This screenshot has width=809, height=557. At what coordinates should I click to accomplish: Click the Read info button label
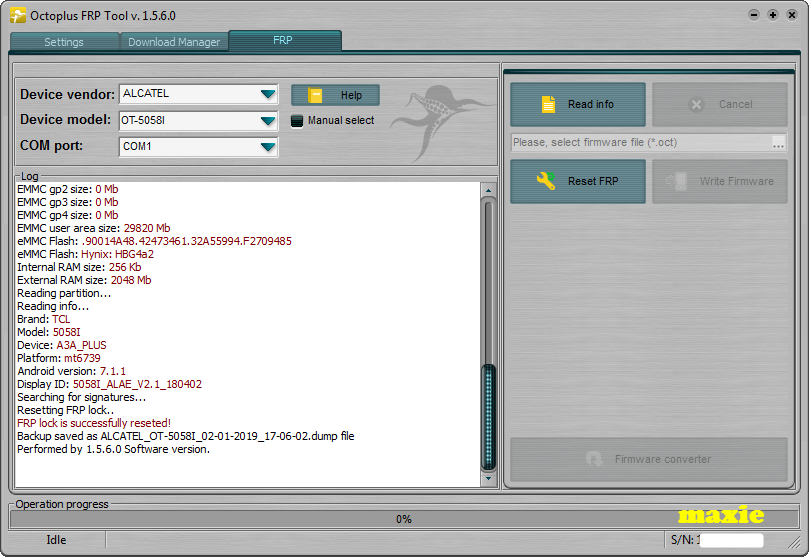[591, 104]
